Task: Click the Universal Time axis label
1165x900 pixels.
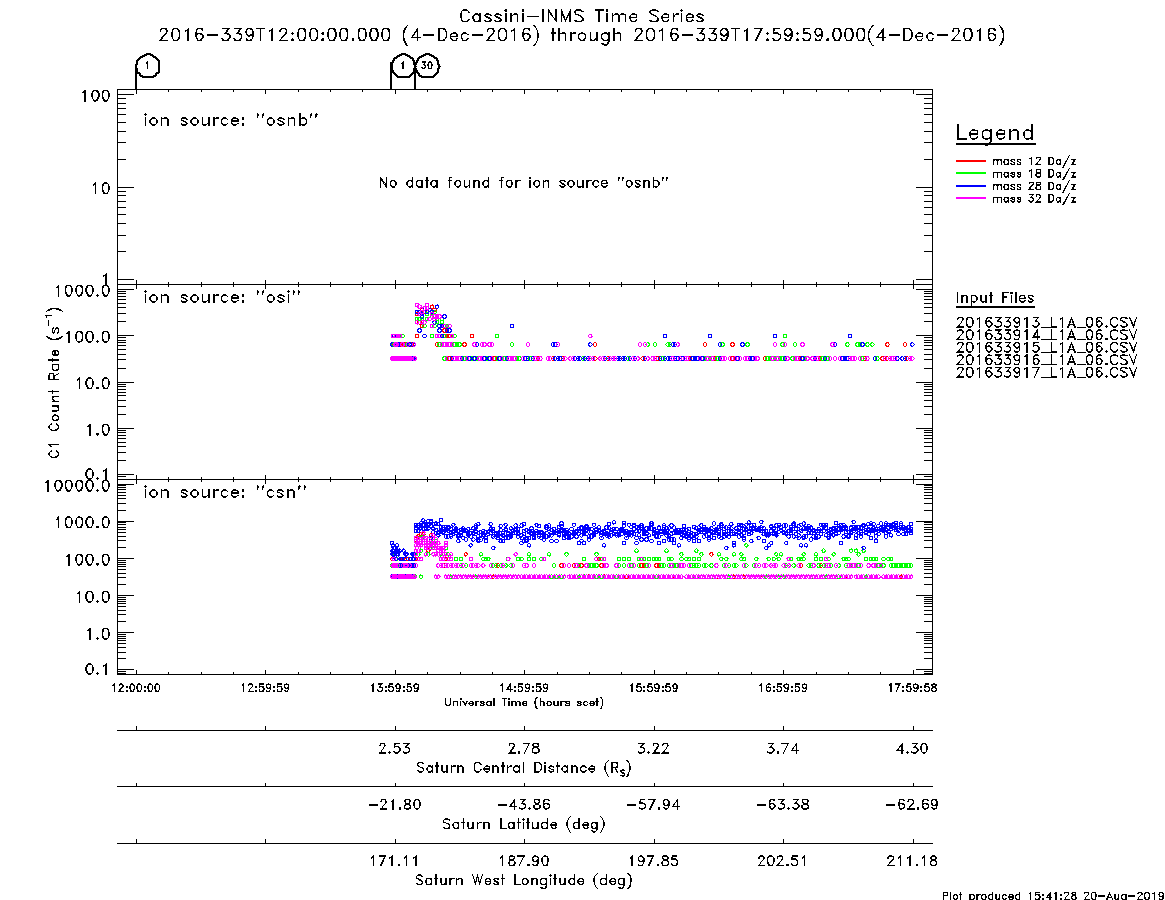Action: coord(524,702)
